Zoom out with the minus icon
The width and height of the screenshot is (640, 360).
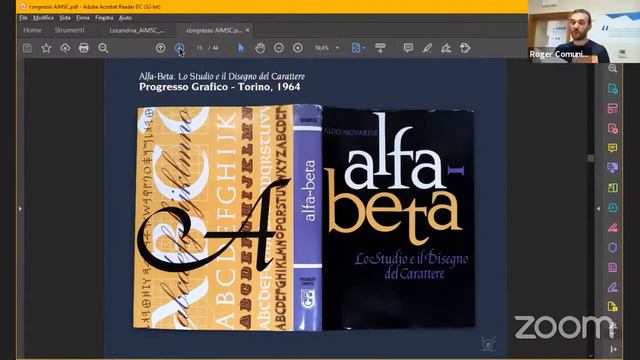(x=279, y=48)
